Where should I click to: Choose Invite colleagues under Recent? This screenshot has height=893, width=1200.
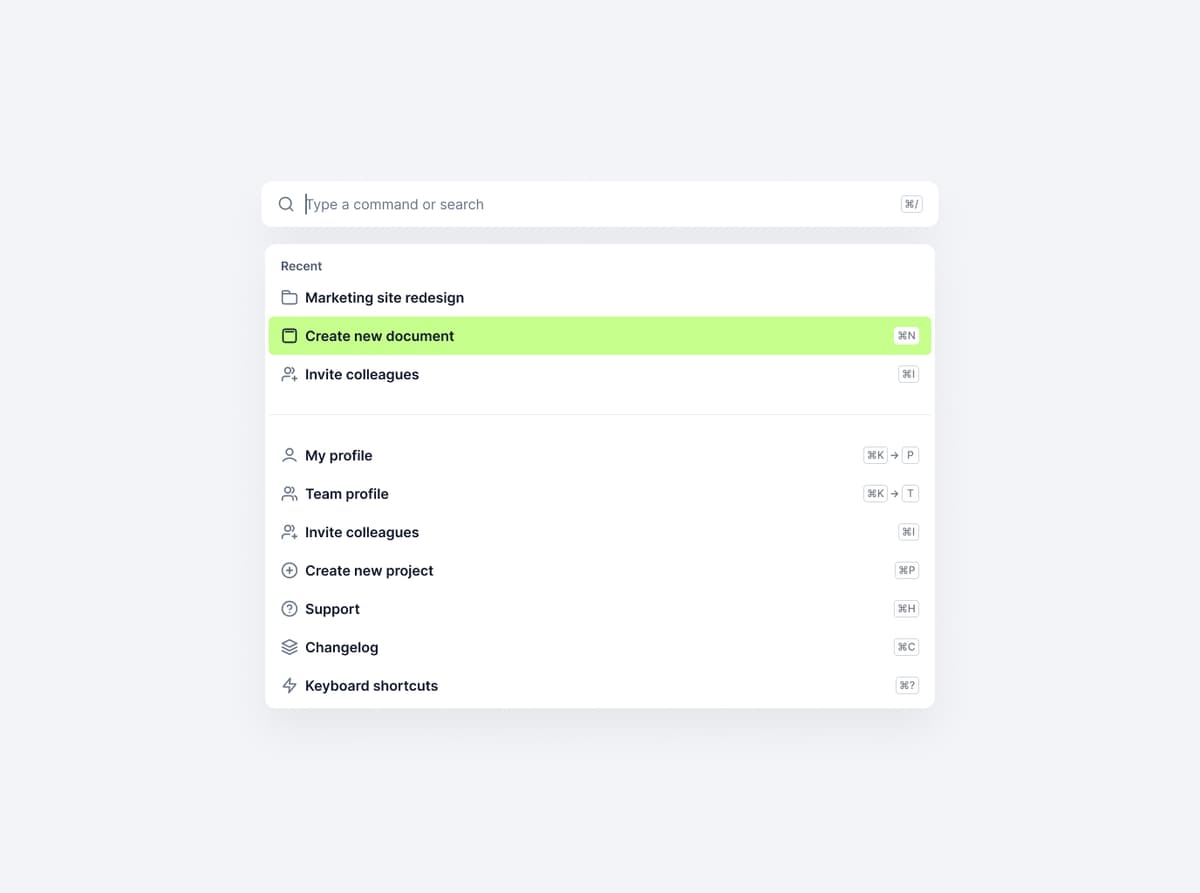[600, 374]
